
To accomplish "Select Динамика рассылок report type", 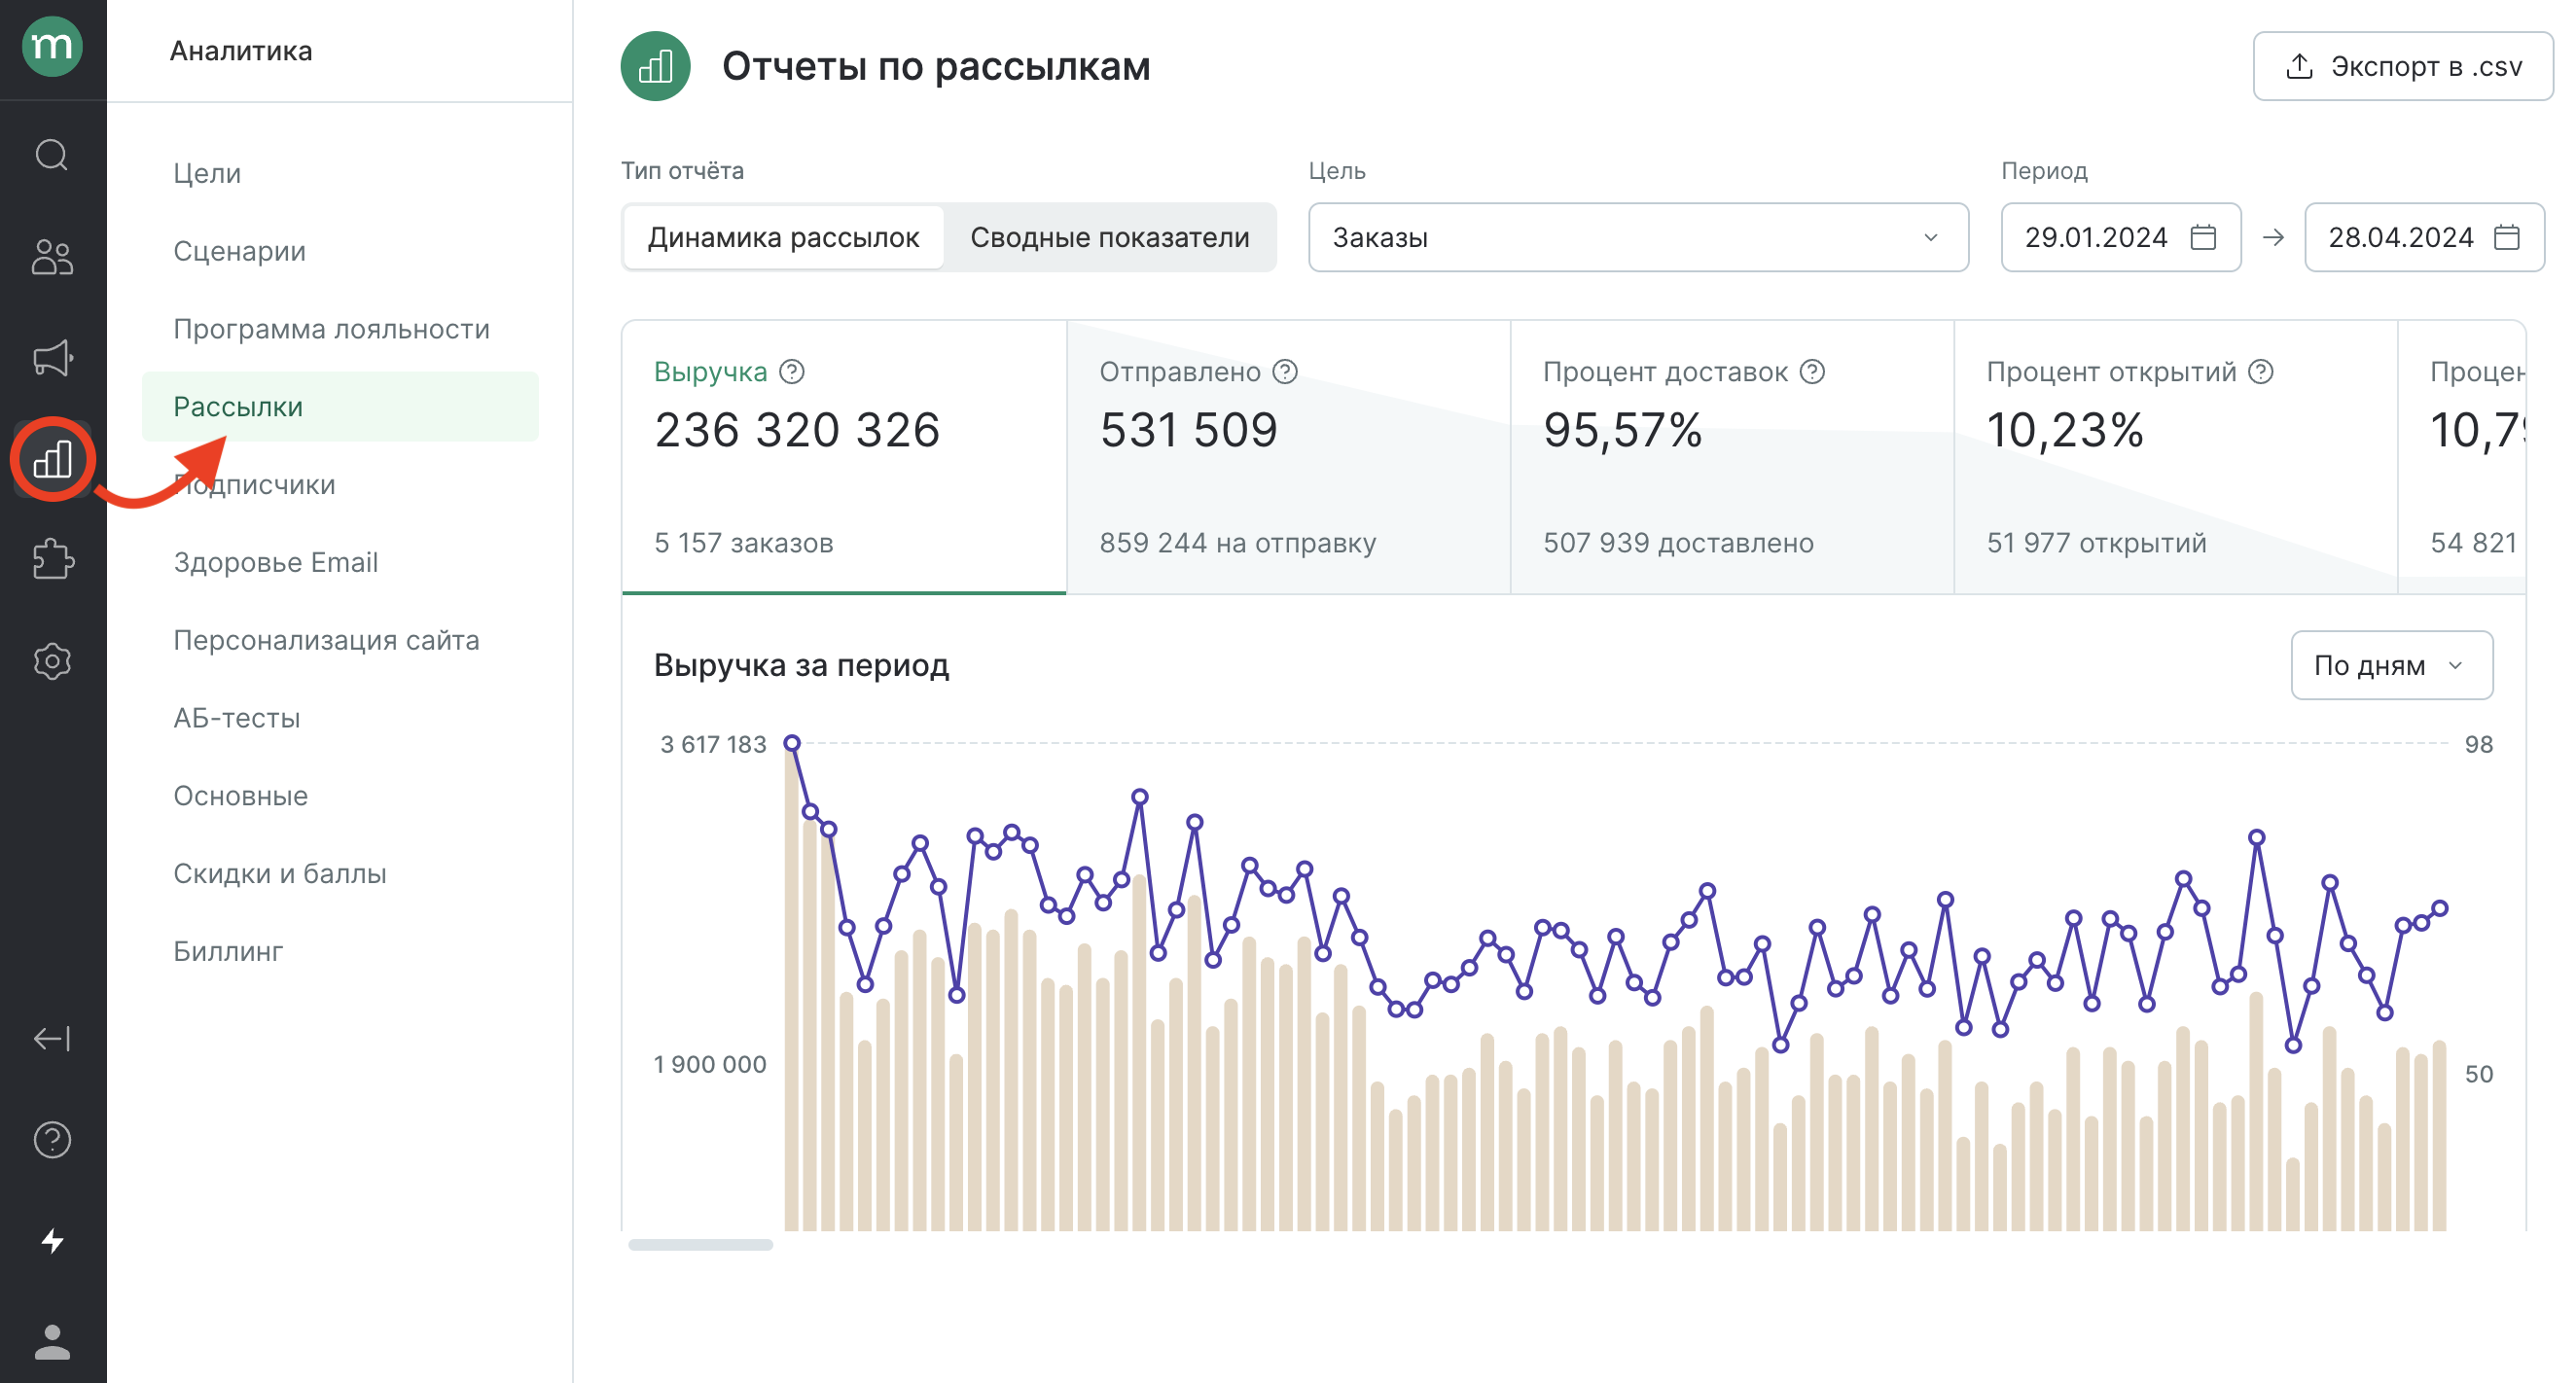I will click(783, 237).
